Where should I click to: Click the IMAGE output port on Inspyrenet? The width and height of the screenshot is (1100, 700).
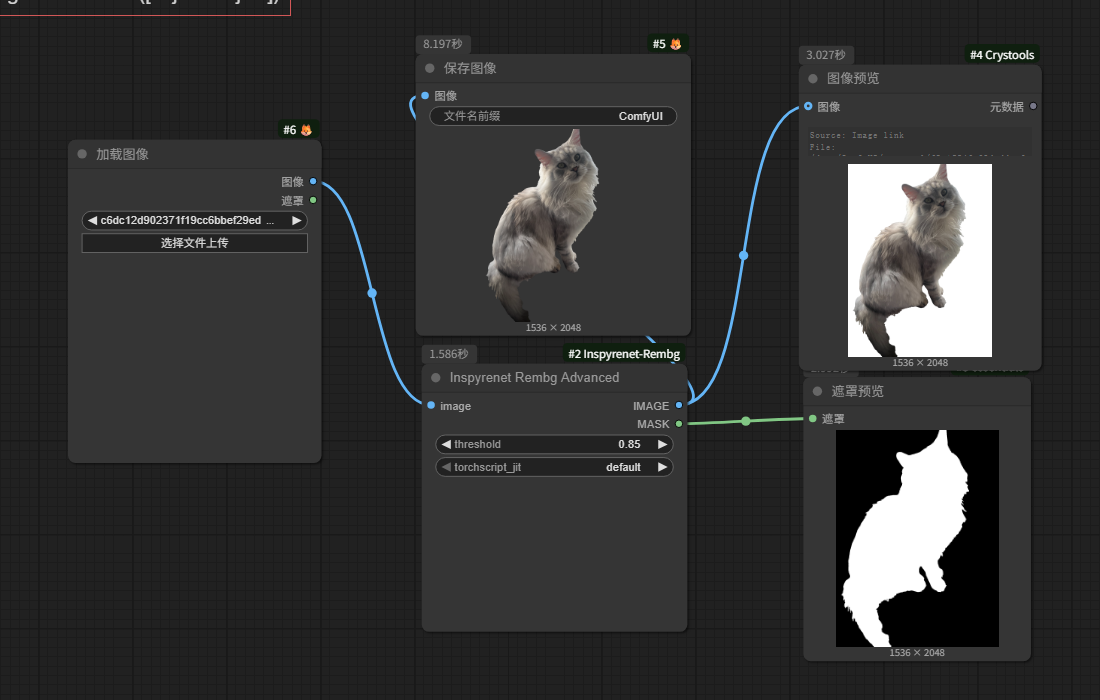pyautogui.click(x=678, y=405)
